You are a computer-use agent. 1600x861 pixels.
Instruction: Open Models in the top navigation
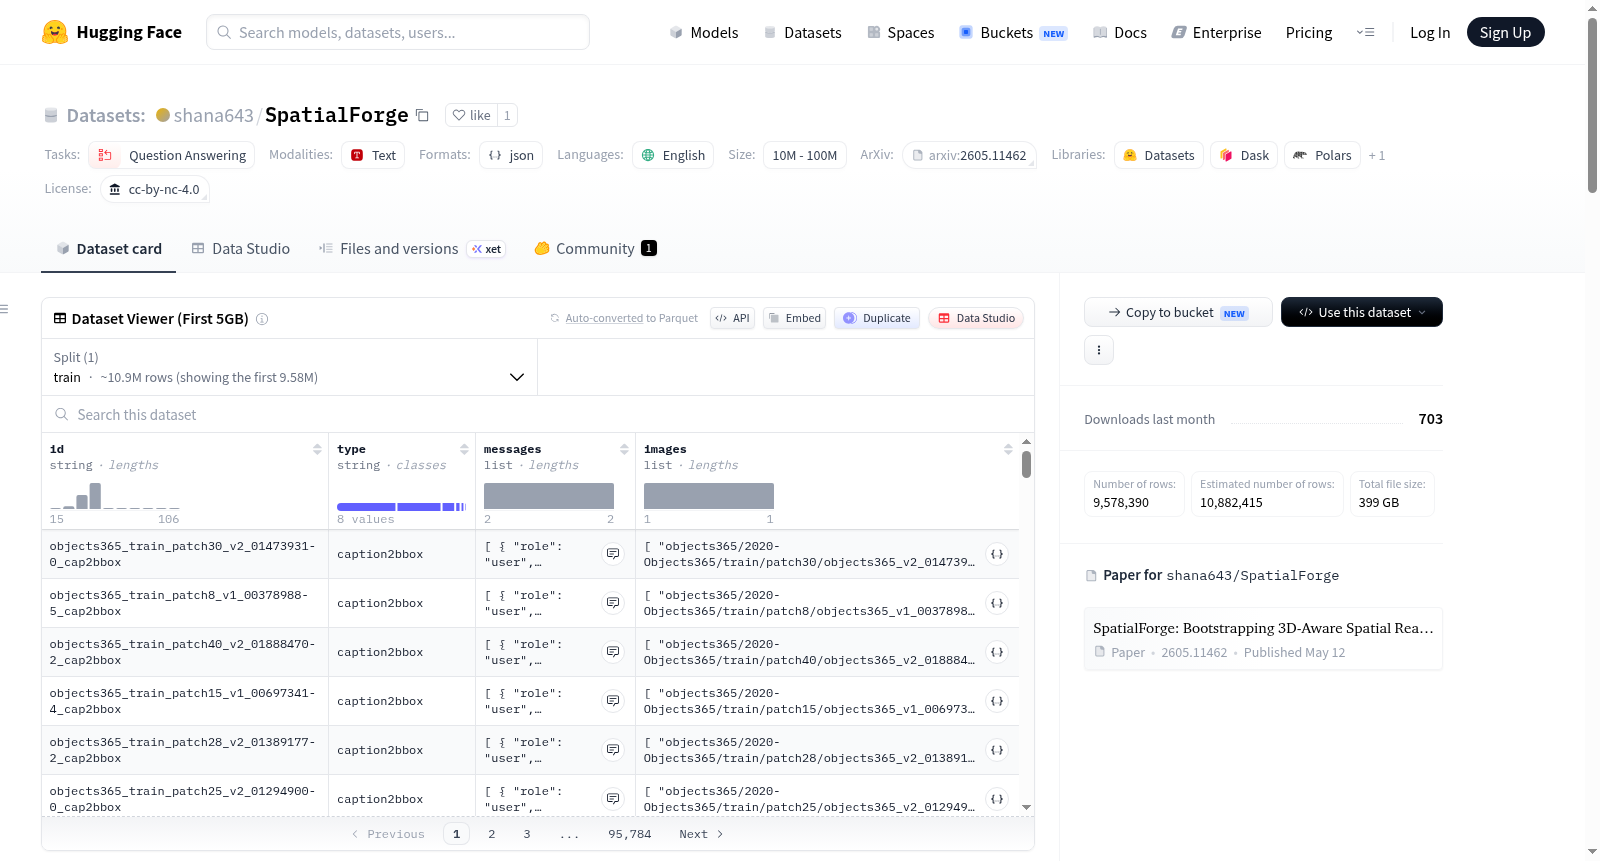click(704, 32)
